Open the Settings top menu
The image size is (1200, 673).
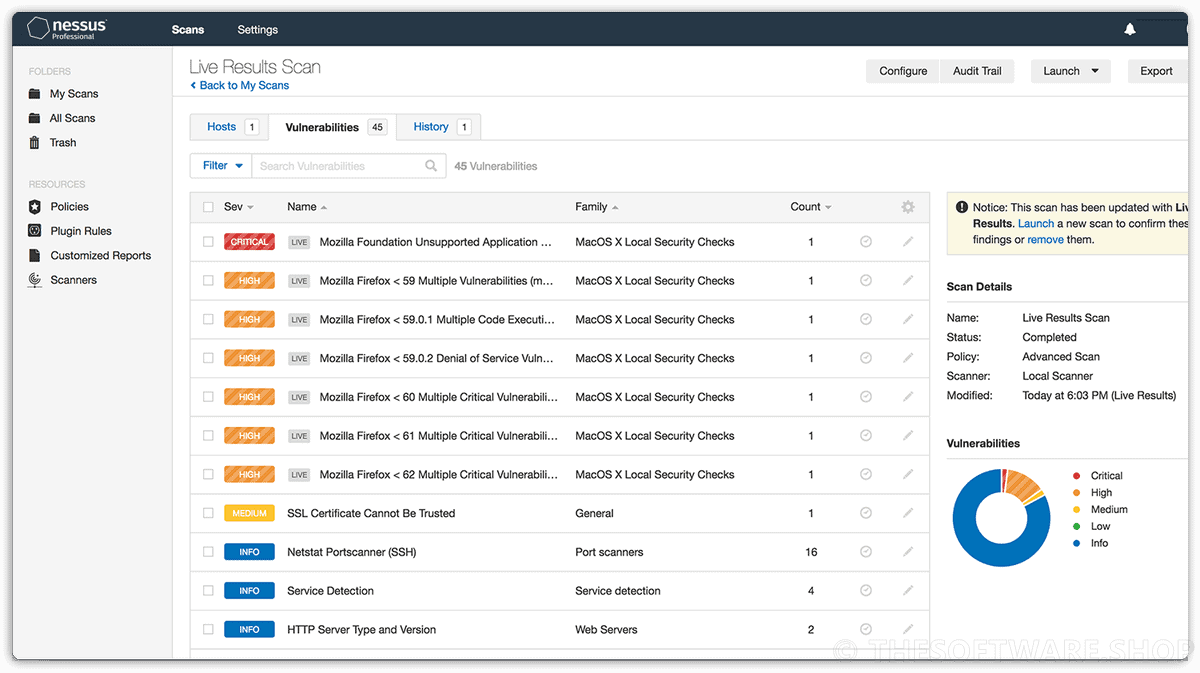[258, 30]
